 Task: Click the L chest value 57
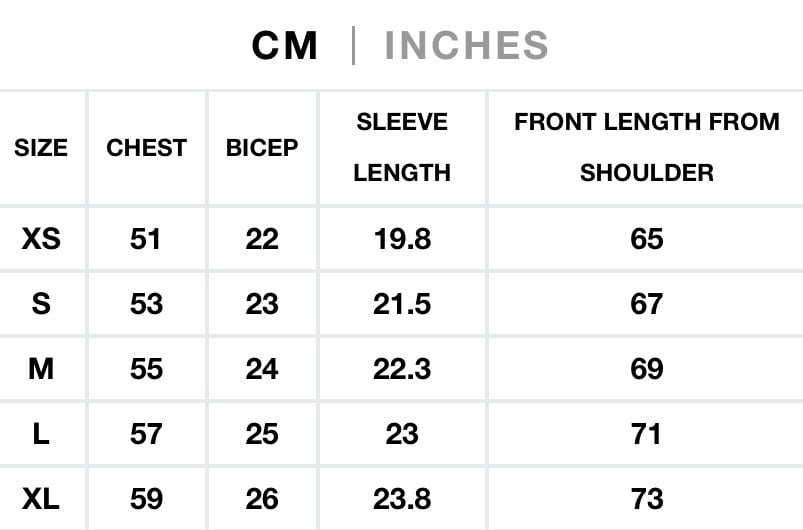pyautogui.click(x=146, y=434)
